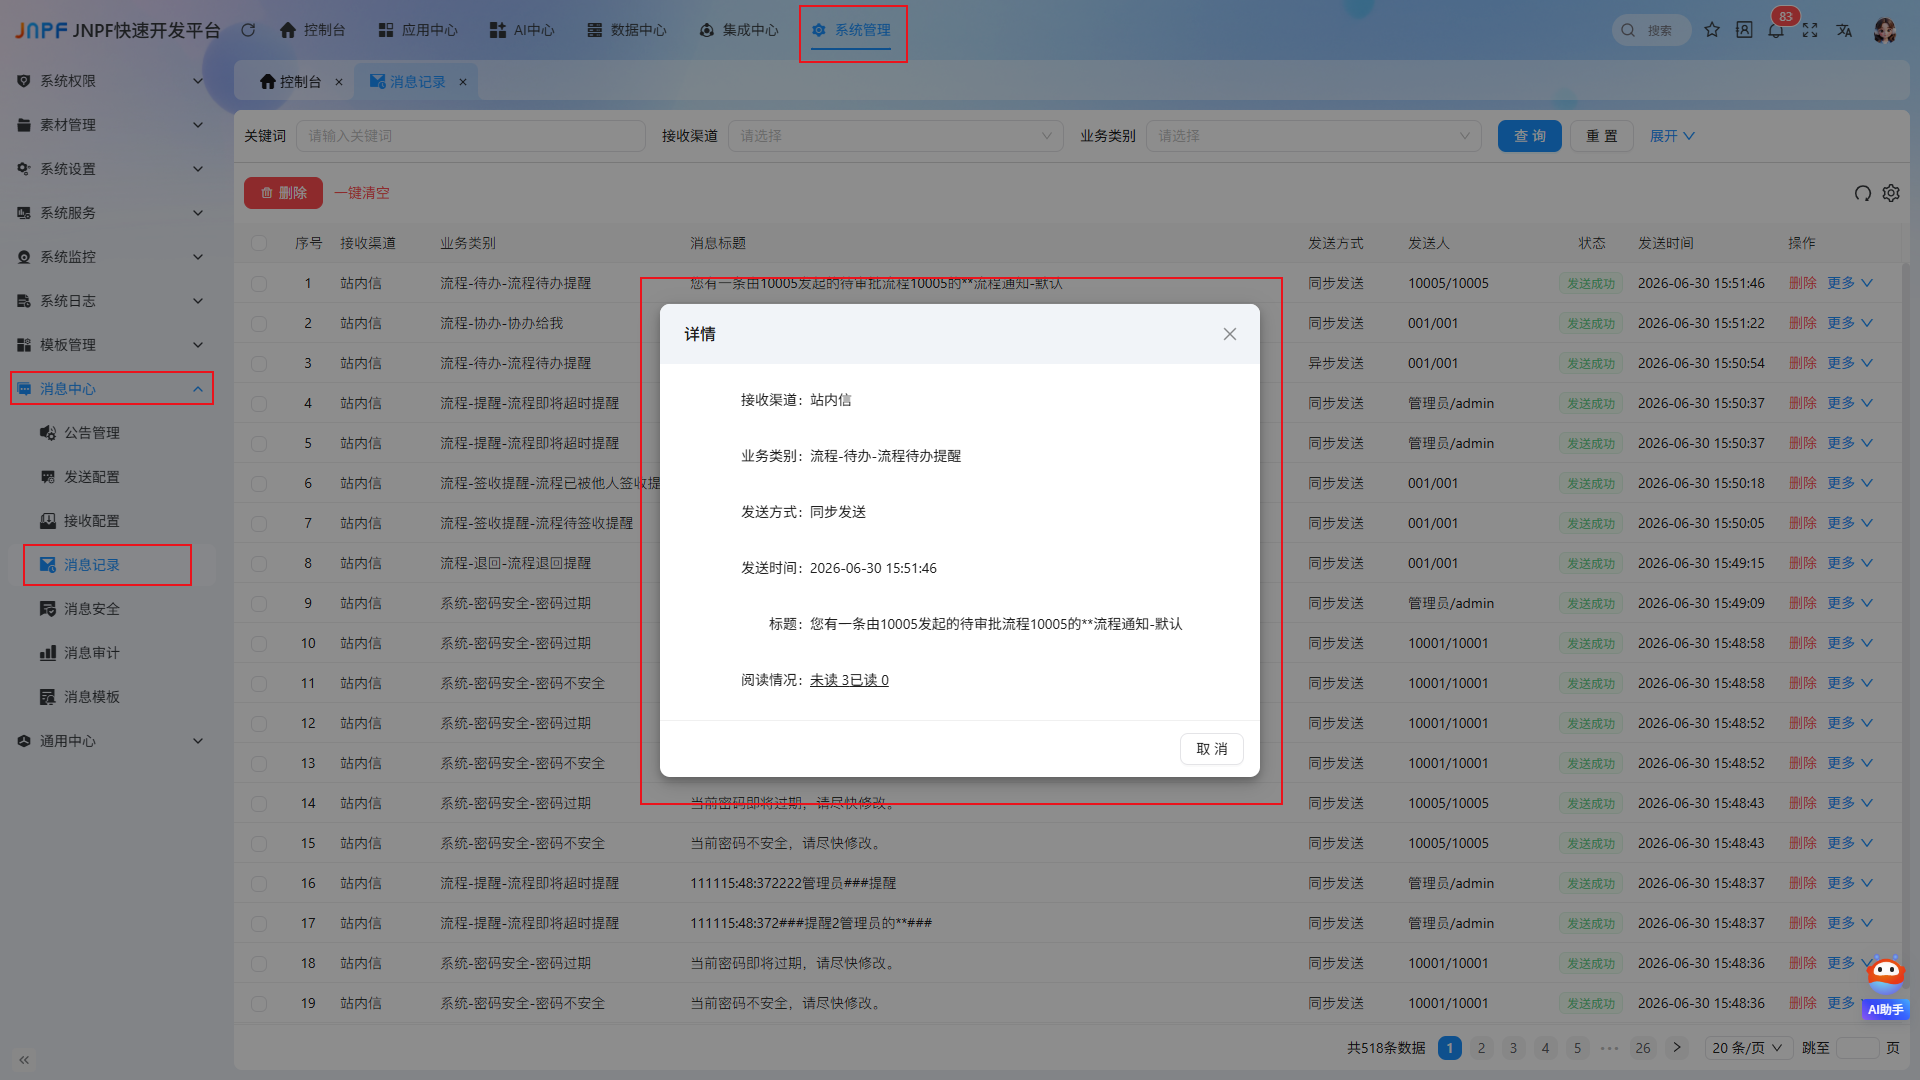Switch to 数据中心 top menu
Viewport: 1920px width, 1080px height.
click(627, 30)
